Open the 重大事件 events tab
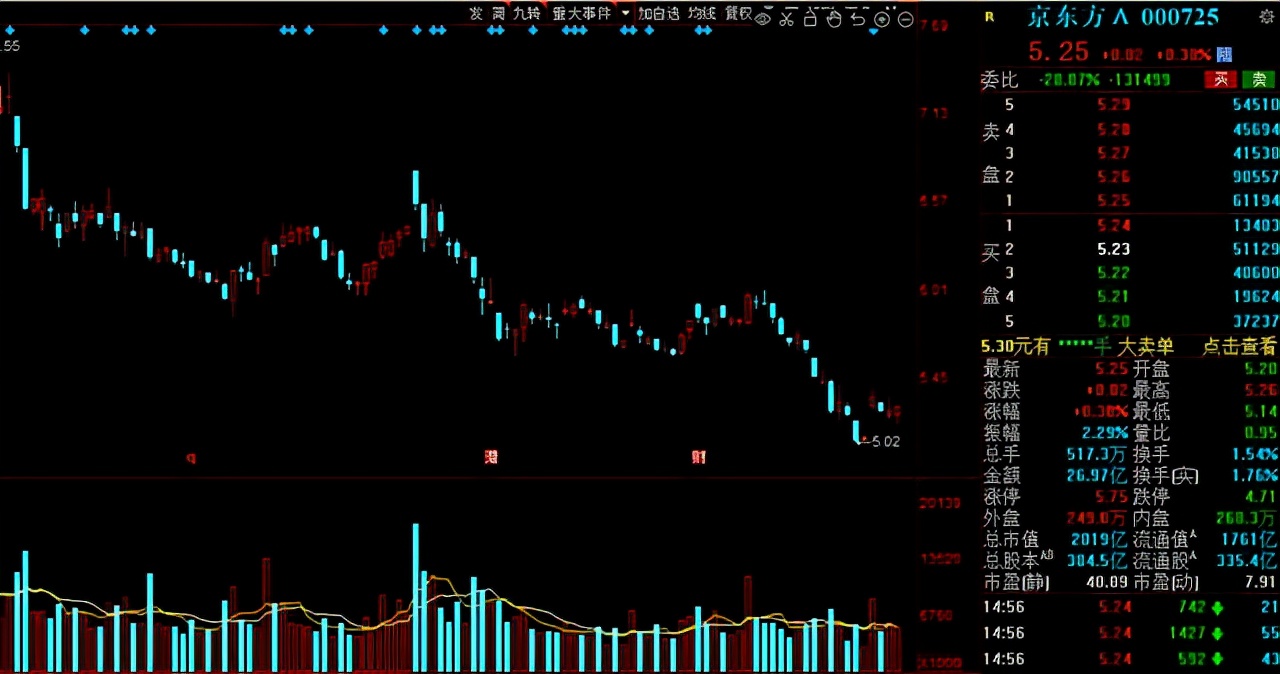Image resolution: width=1280 pixels, height=674 pixels. [x=582, y=14]
